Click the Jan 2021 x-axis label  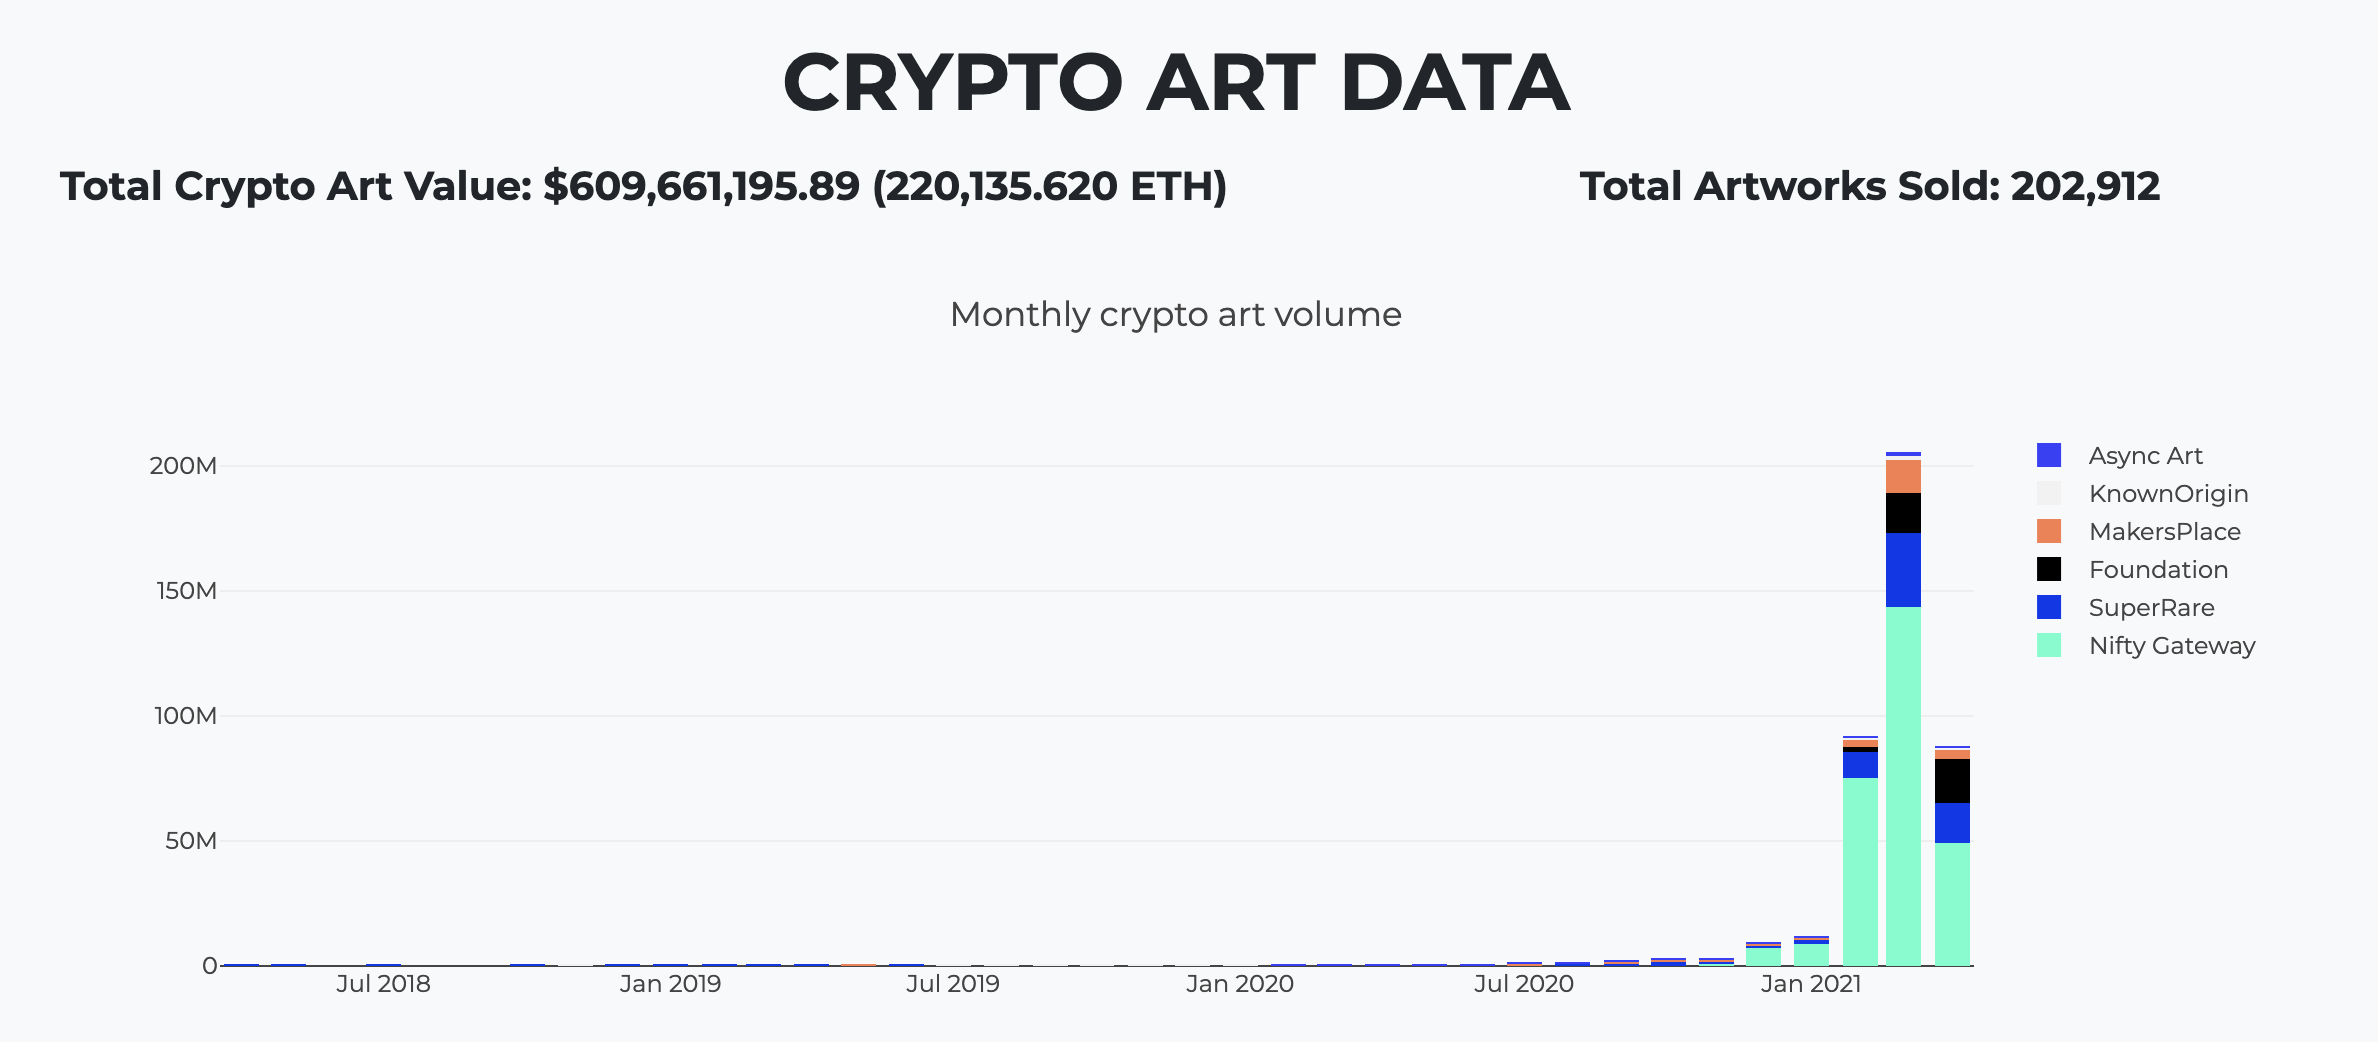[x=1810, y=984]
